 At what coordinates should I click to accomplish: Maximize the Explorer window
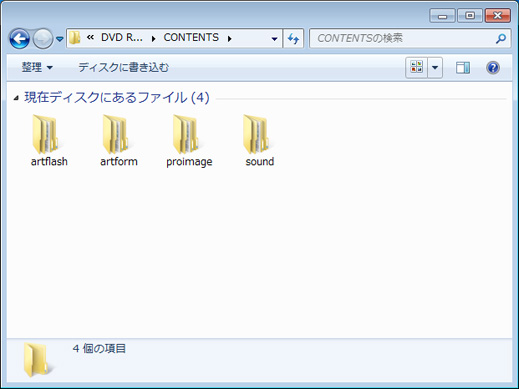tap(470, 16)
